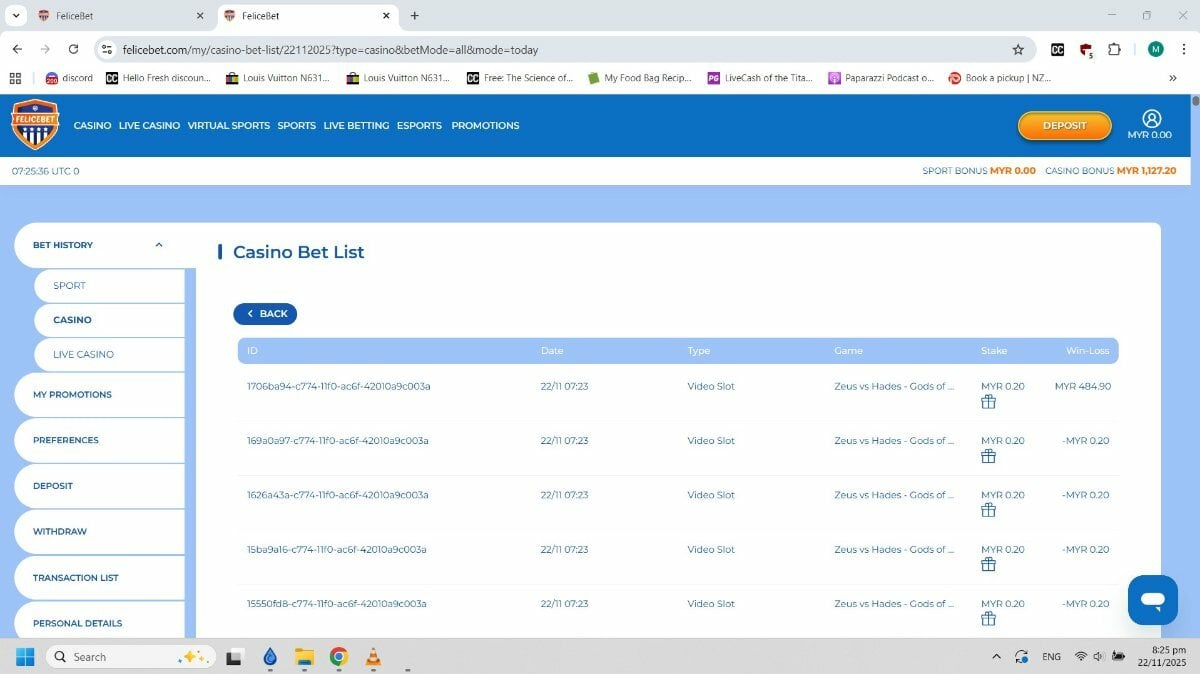Image resolution: width=1200 pixels, height=674 pixels.
Task: Open the user account profile icon
Action: click(1151, 118)
